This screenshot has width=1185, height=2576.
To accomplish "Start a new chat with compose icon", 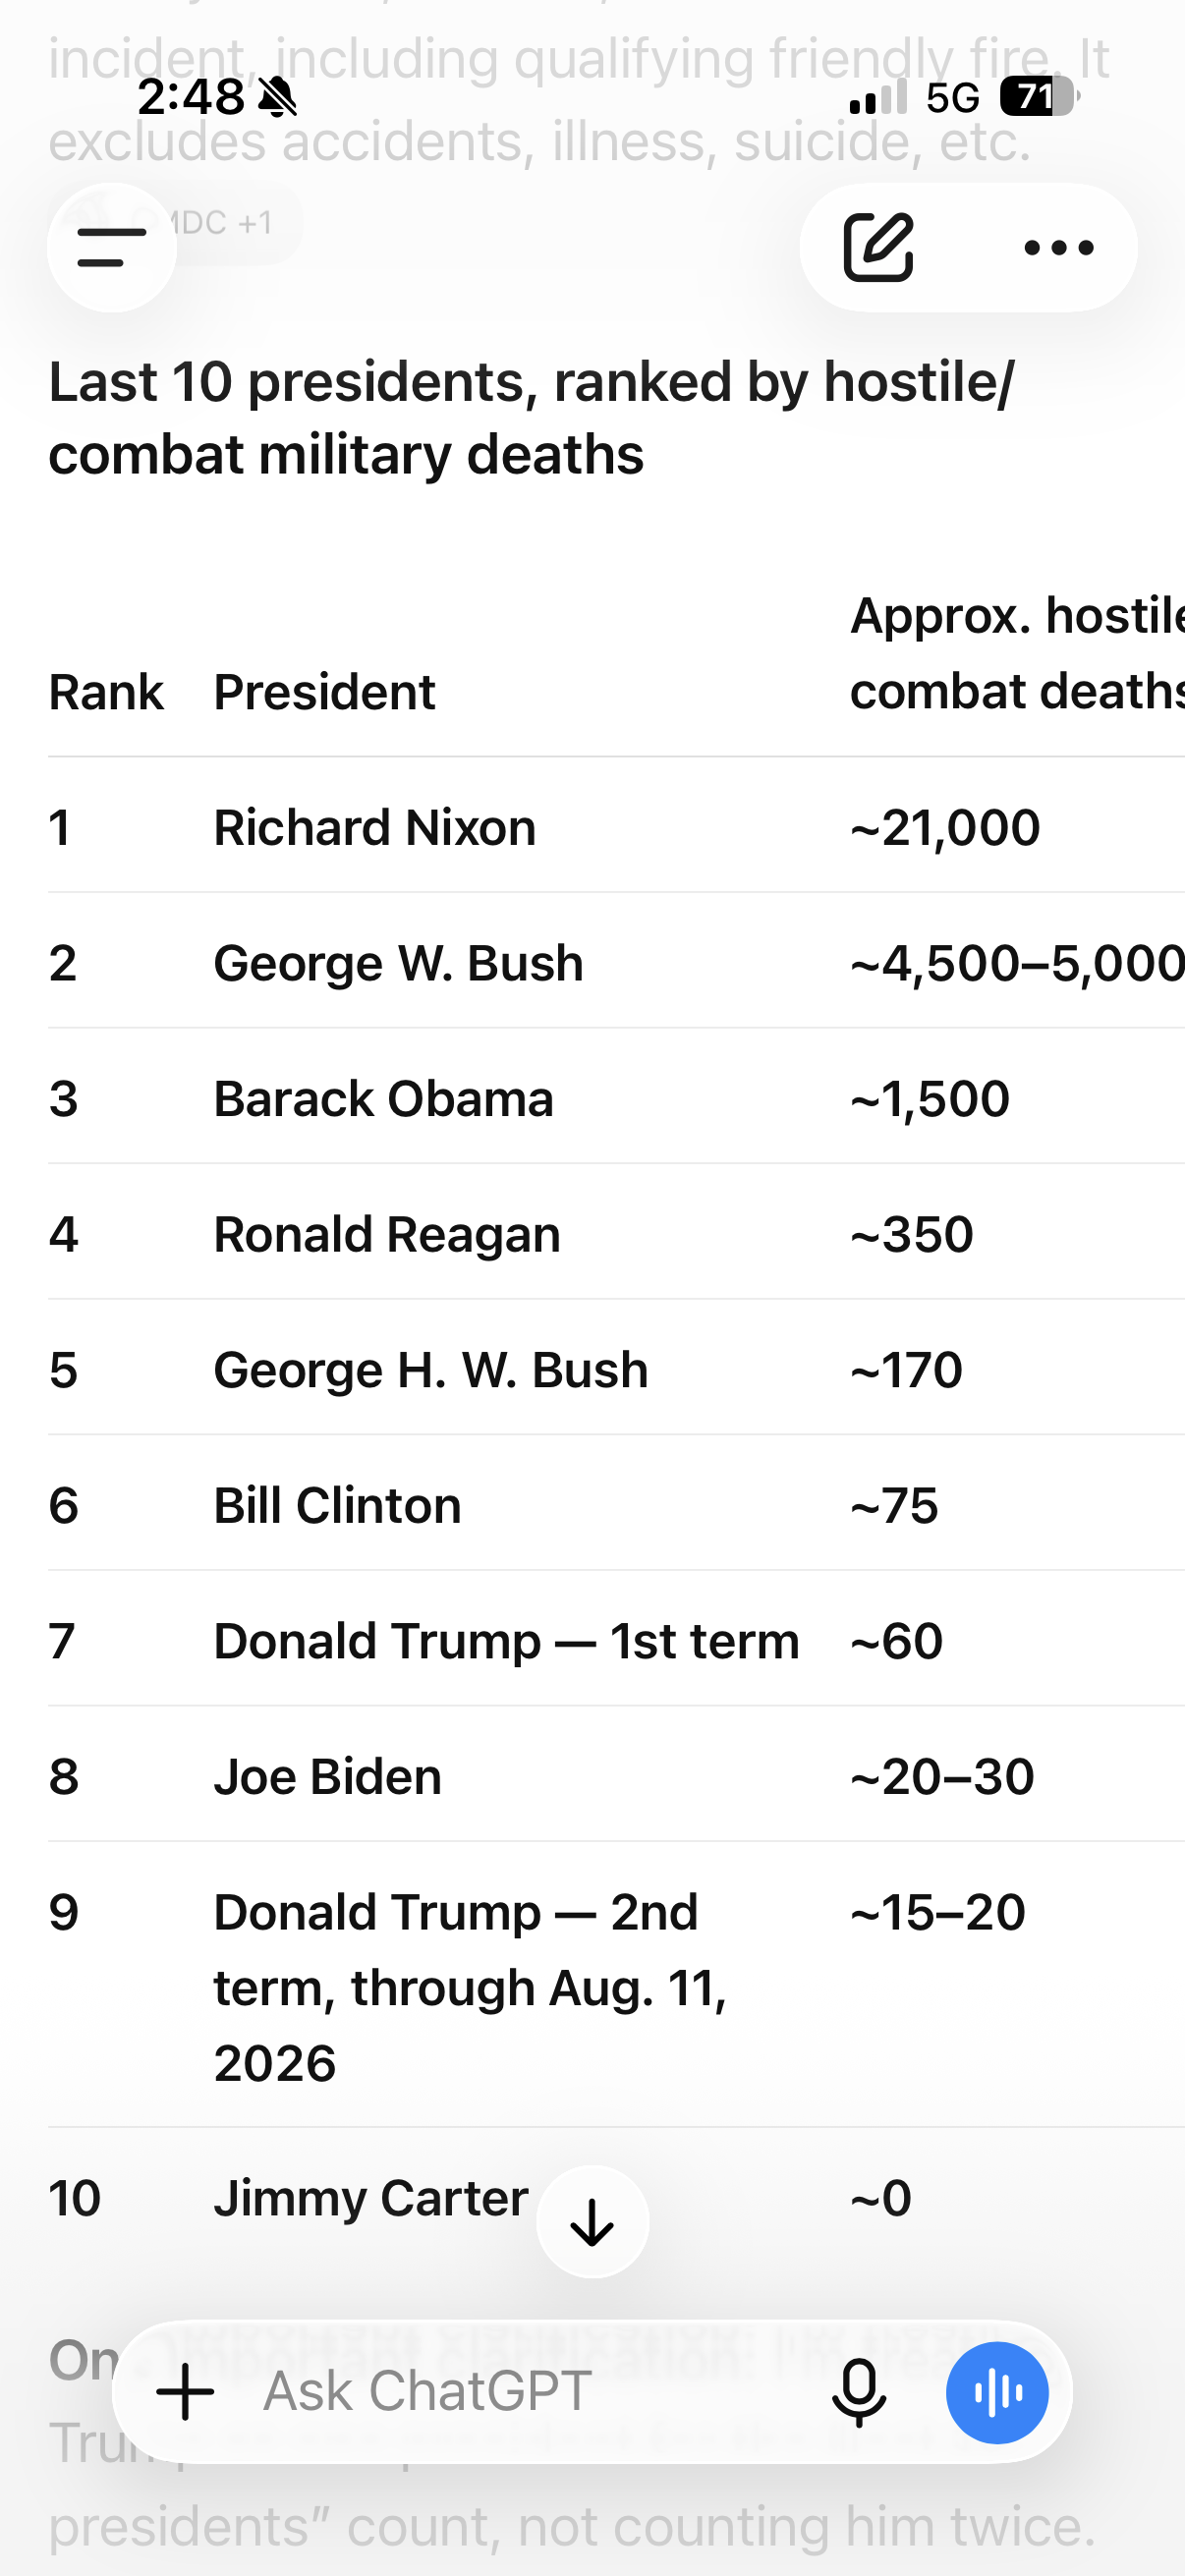I will tap(878, 247).
